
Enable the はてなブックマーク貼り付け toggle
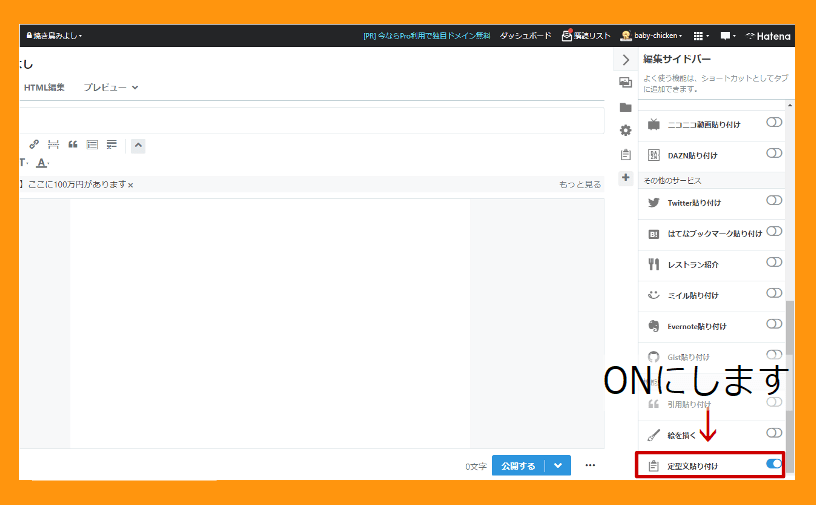(x=774, y=231)
